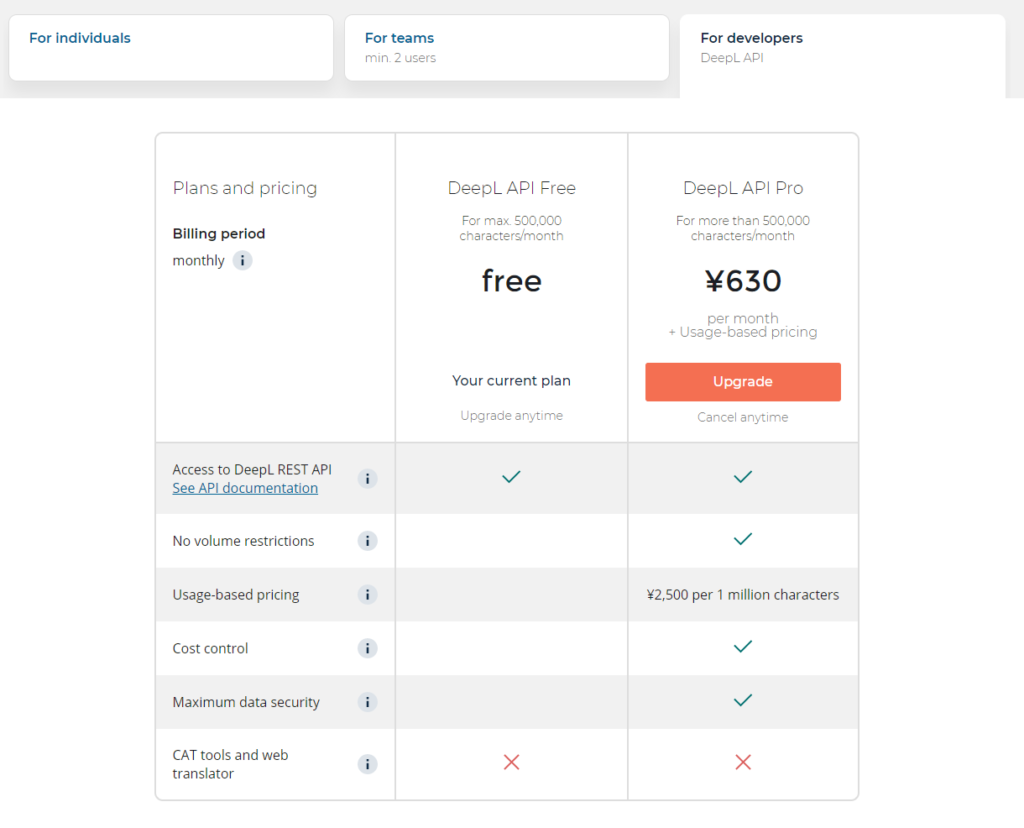This screenshot has height=828, width=1024.
Task: Upgrade to DeepL API Pro
Action: point(743,382)
